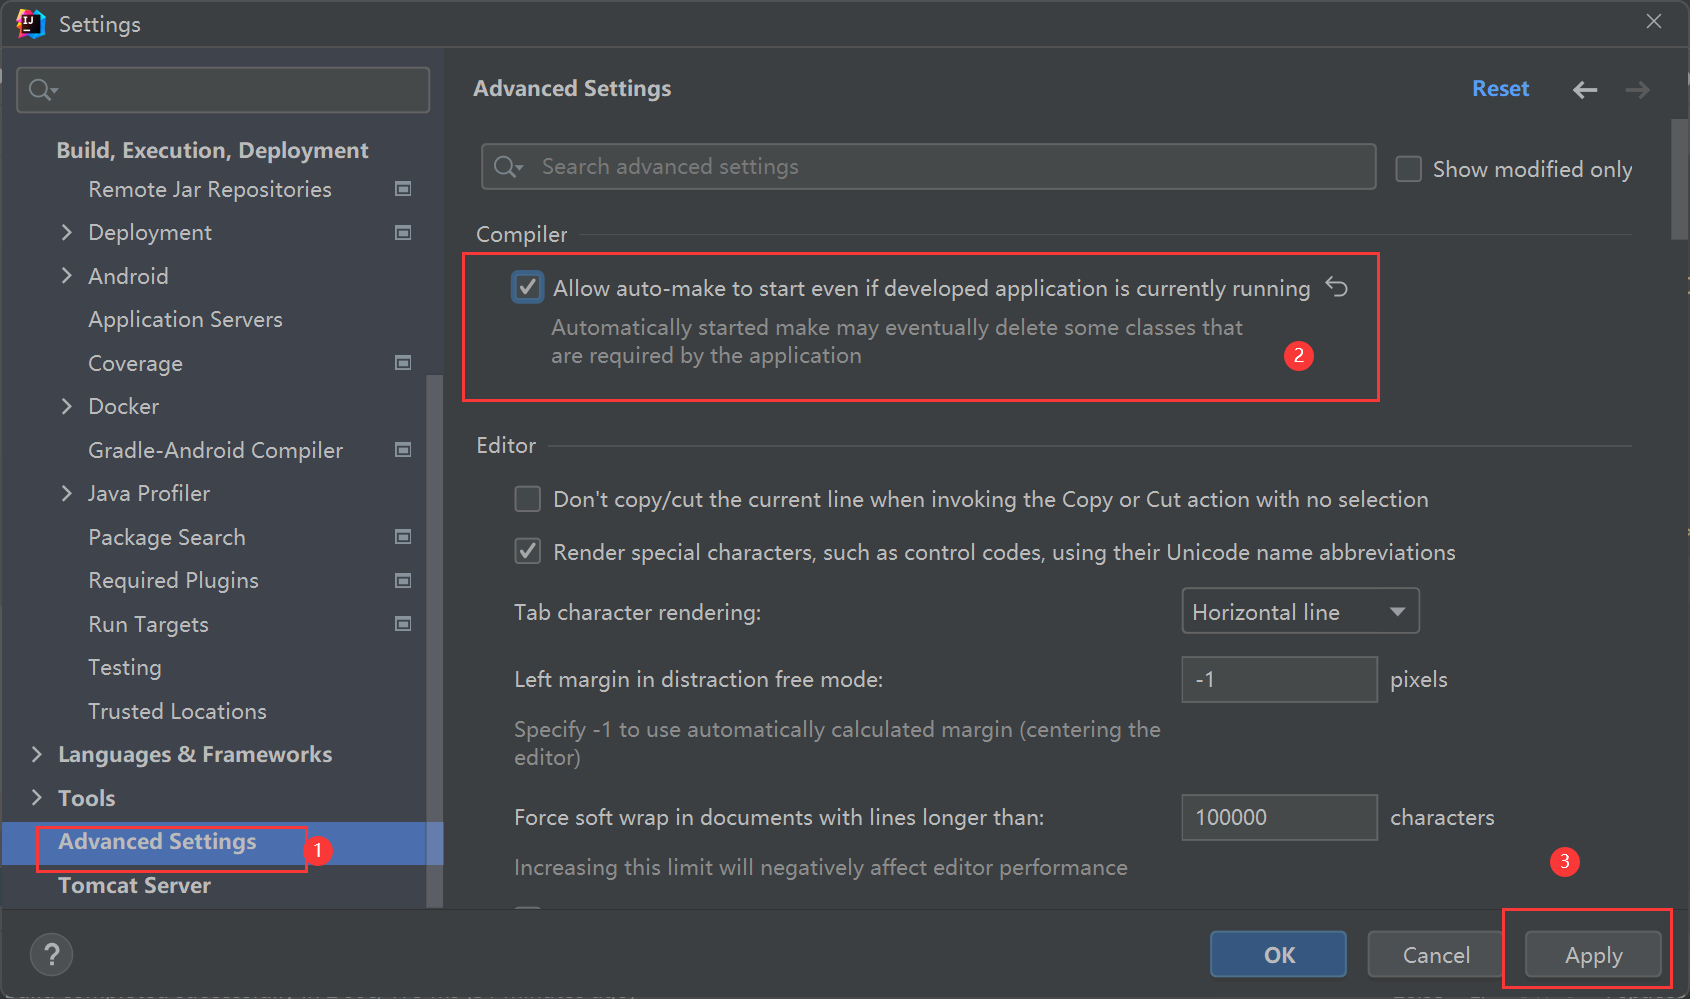Screen dimensions: 1690x999
Task: Click the IntelliJ IDEA logo in title bar
Action: click(31, 23)
